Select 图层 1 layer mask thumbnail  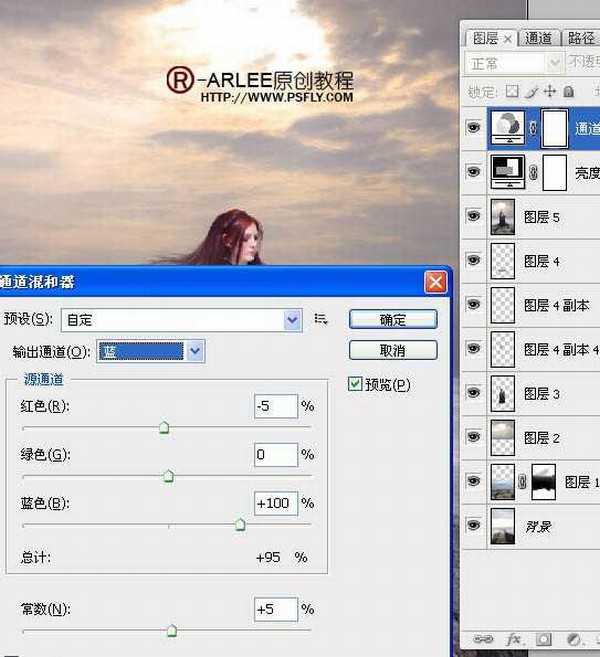pos(543,482)
